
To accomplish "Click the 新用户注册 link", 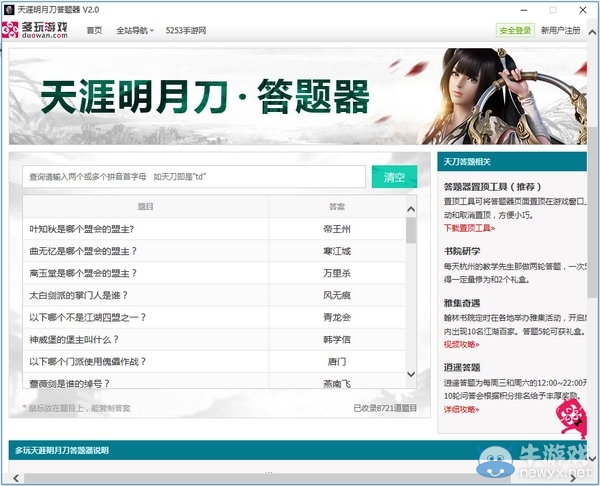I will click(x=560, y=30).
